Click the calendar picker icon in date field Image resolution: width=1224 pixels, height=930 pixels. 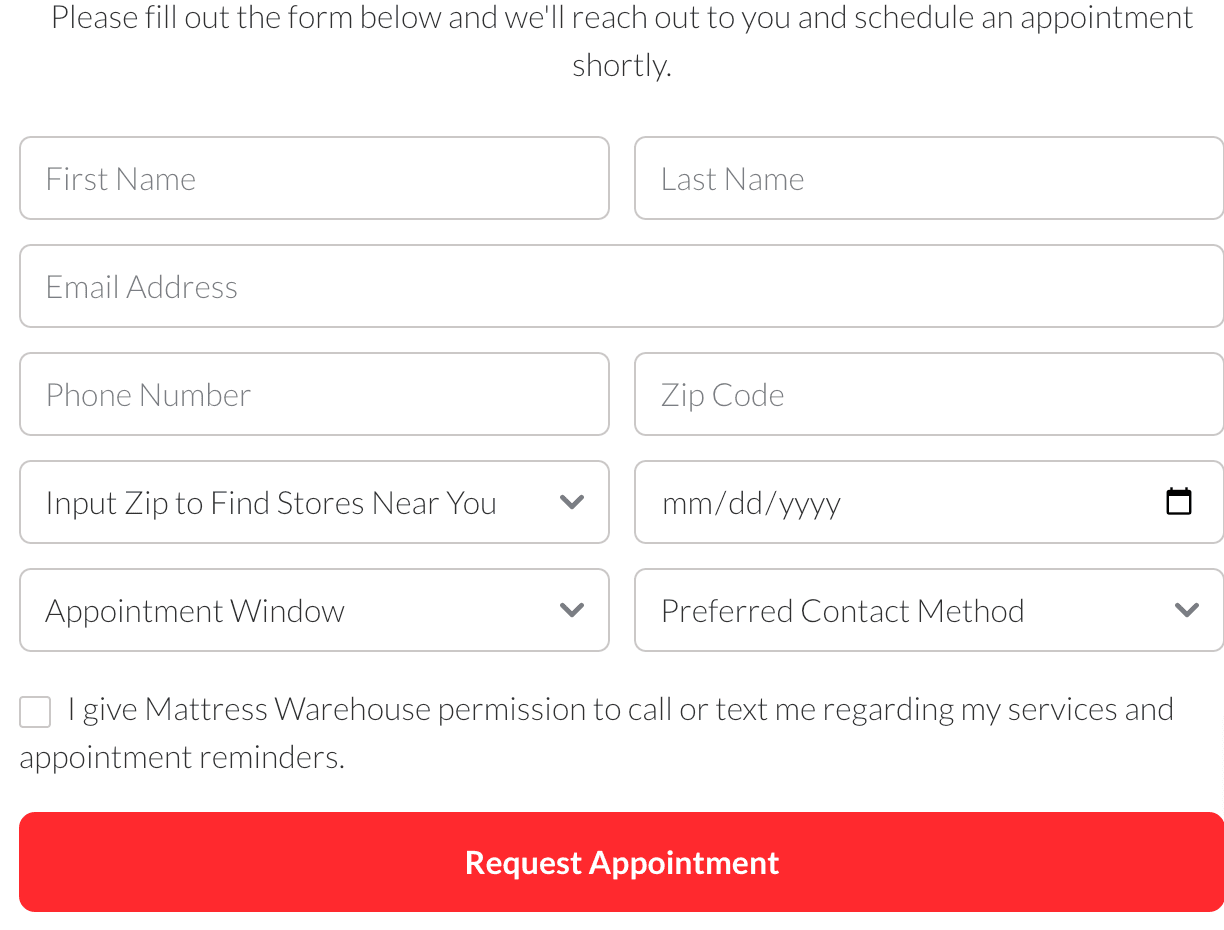click(x=1179, y=501)
